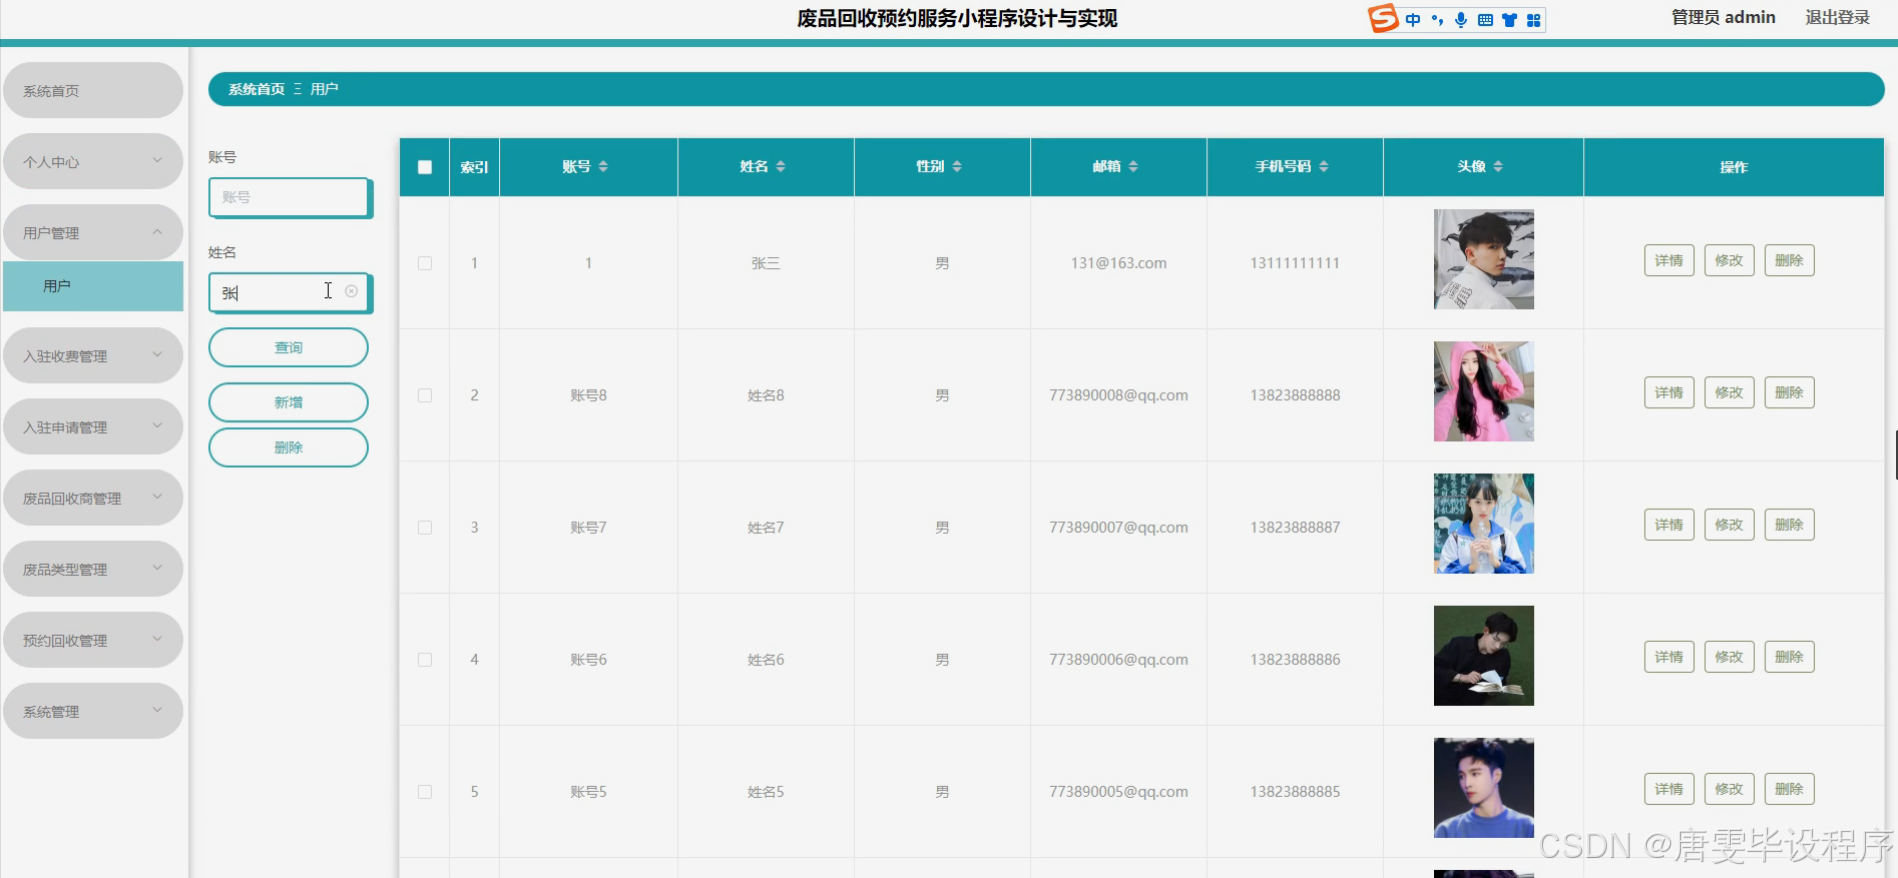
Task: Sort the table by the 邮箱 column arrows
Action: pyautogui.click(x=1133, y=167)
